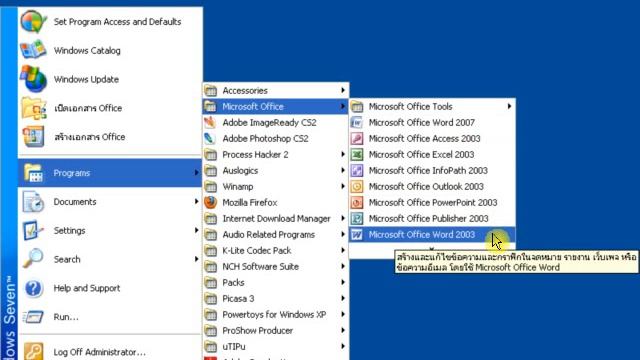
Task: Launch Microsoft Office Word 2003
Action: [x=432, y=235]
